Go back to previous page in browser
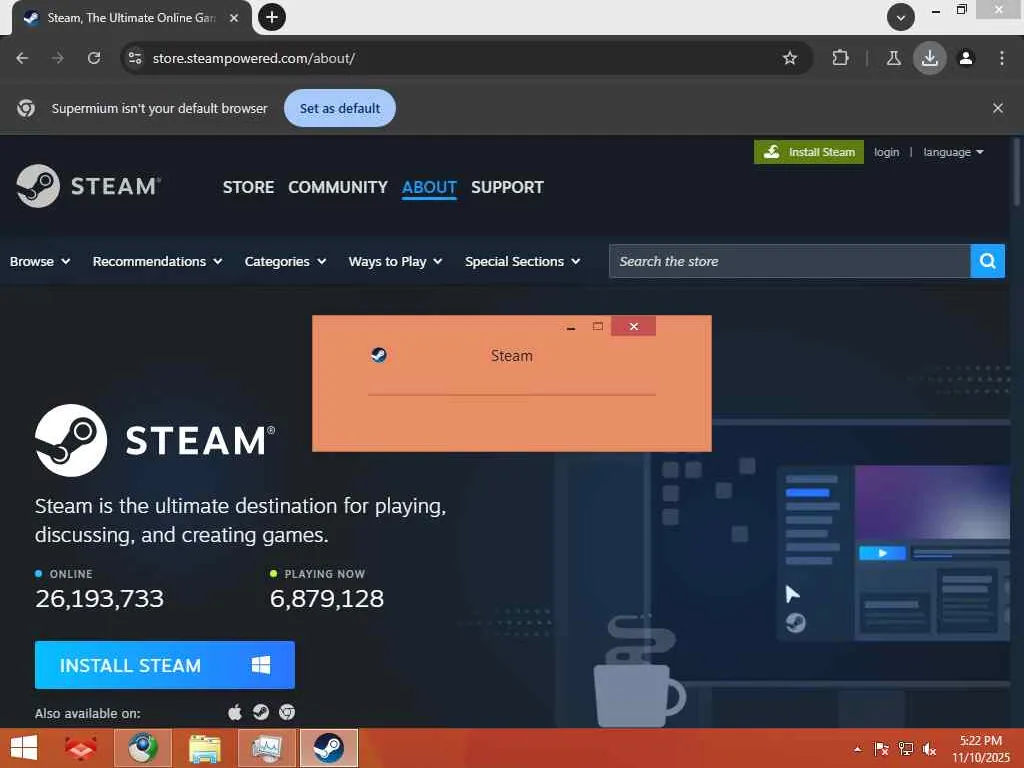 (22, 58)
